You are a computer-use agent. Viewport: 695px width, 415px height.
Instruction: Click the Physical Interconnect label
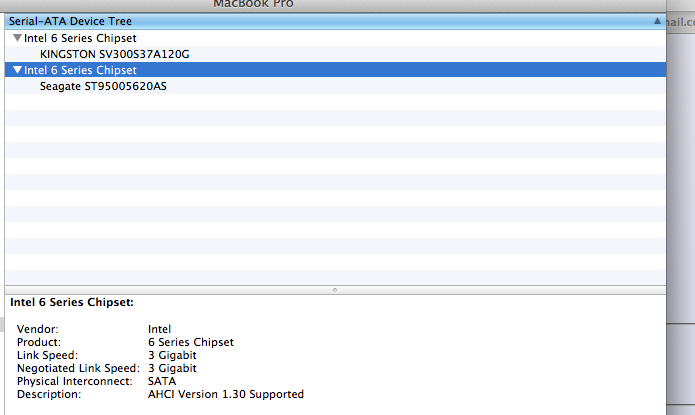click(74, 381)
